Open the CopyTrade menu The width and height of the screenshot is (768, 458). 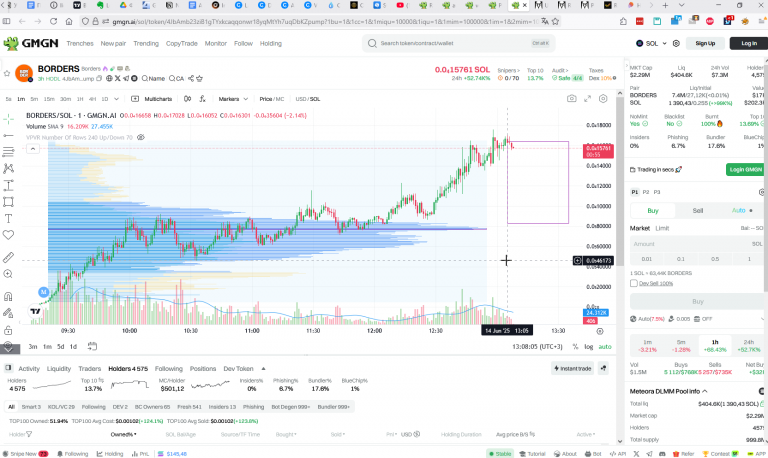pos(182,44)
